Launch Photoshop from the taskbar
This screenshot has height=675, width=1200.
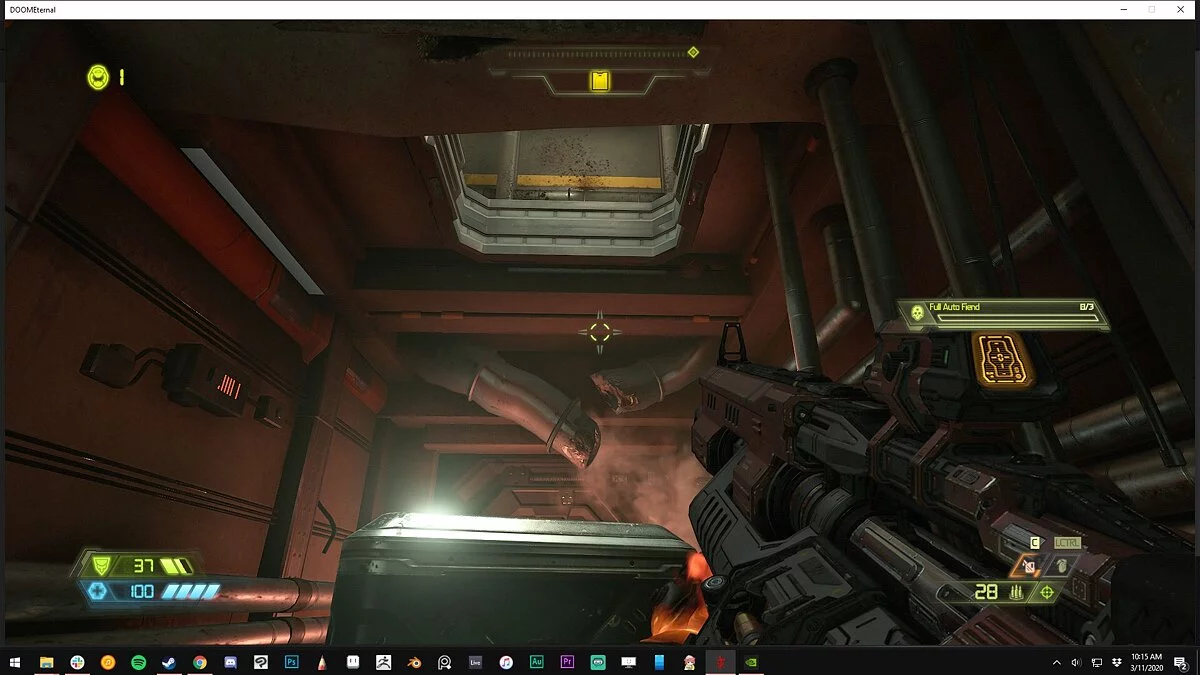(x=292, y=662)
